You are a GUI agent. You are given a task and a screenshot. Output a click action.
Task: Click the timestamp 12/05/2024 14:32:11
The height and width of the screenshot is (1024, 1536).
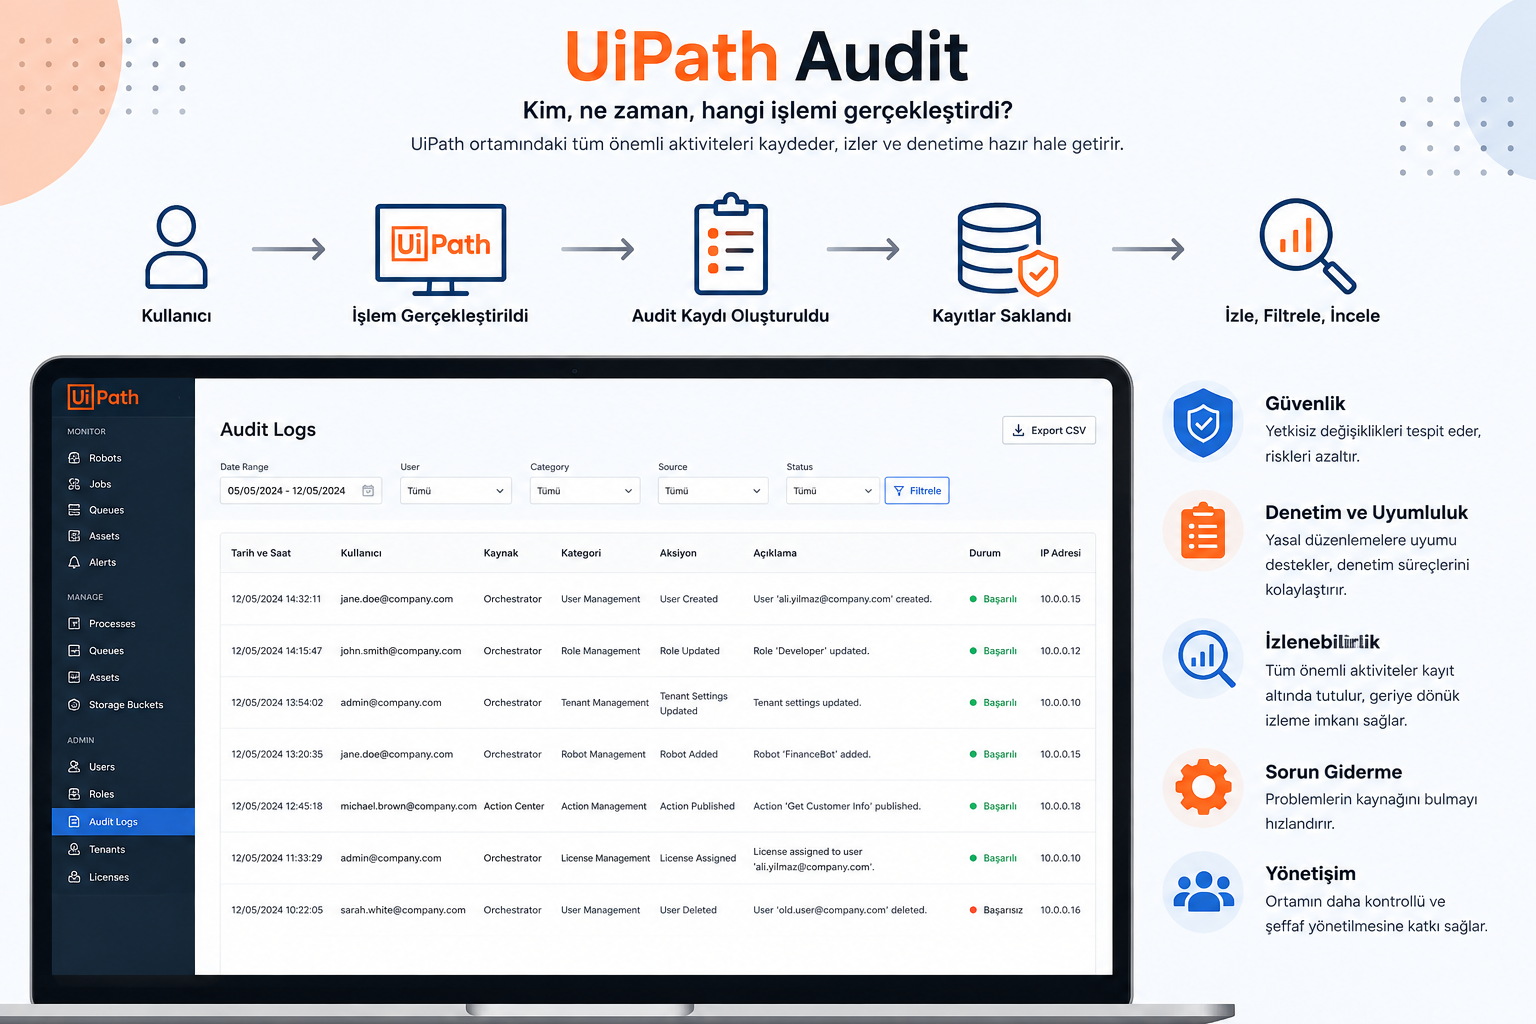point(276,599)
